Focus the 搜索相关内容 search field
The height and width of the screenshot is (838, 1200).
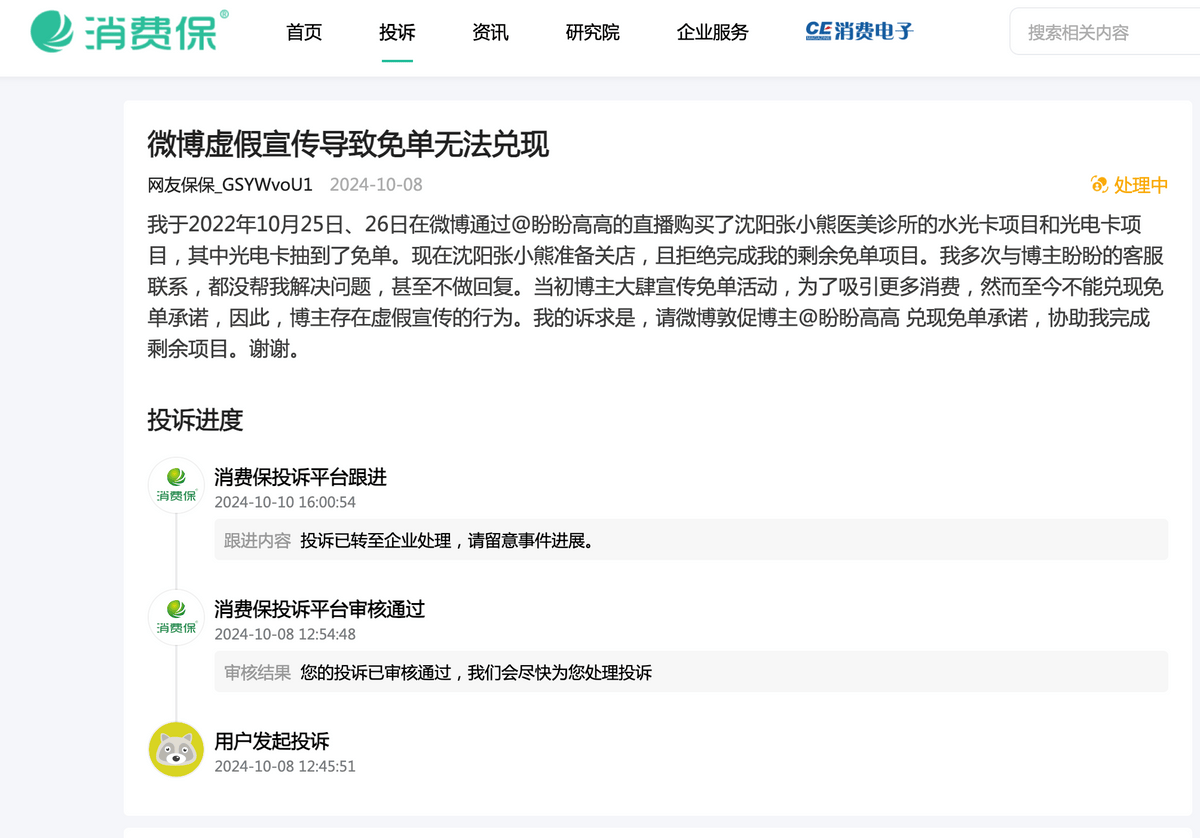(1105, 32)
